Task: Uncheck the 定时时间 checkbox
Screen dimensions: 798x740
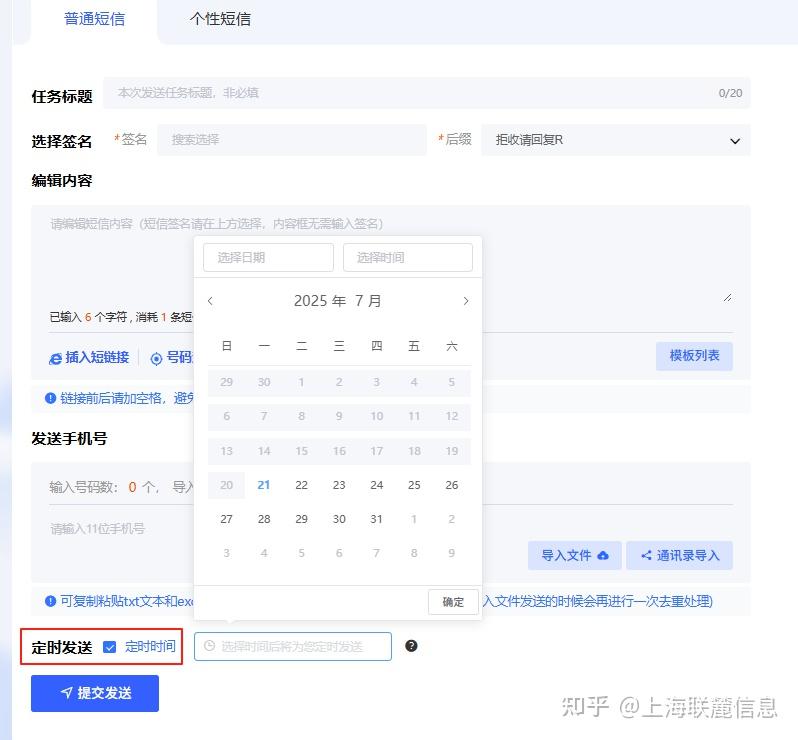Action: [x=109, y=647]
